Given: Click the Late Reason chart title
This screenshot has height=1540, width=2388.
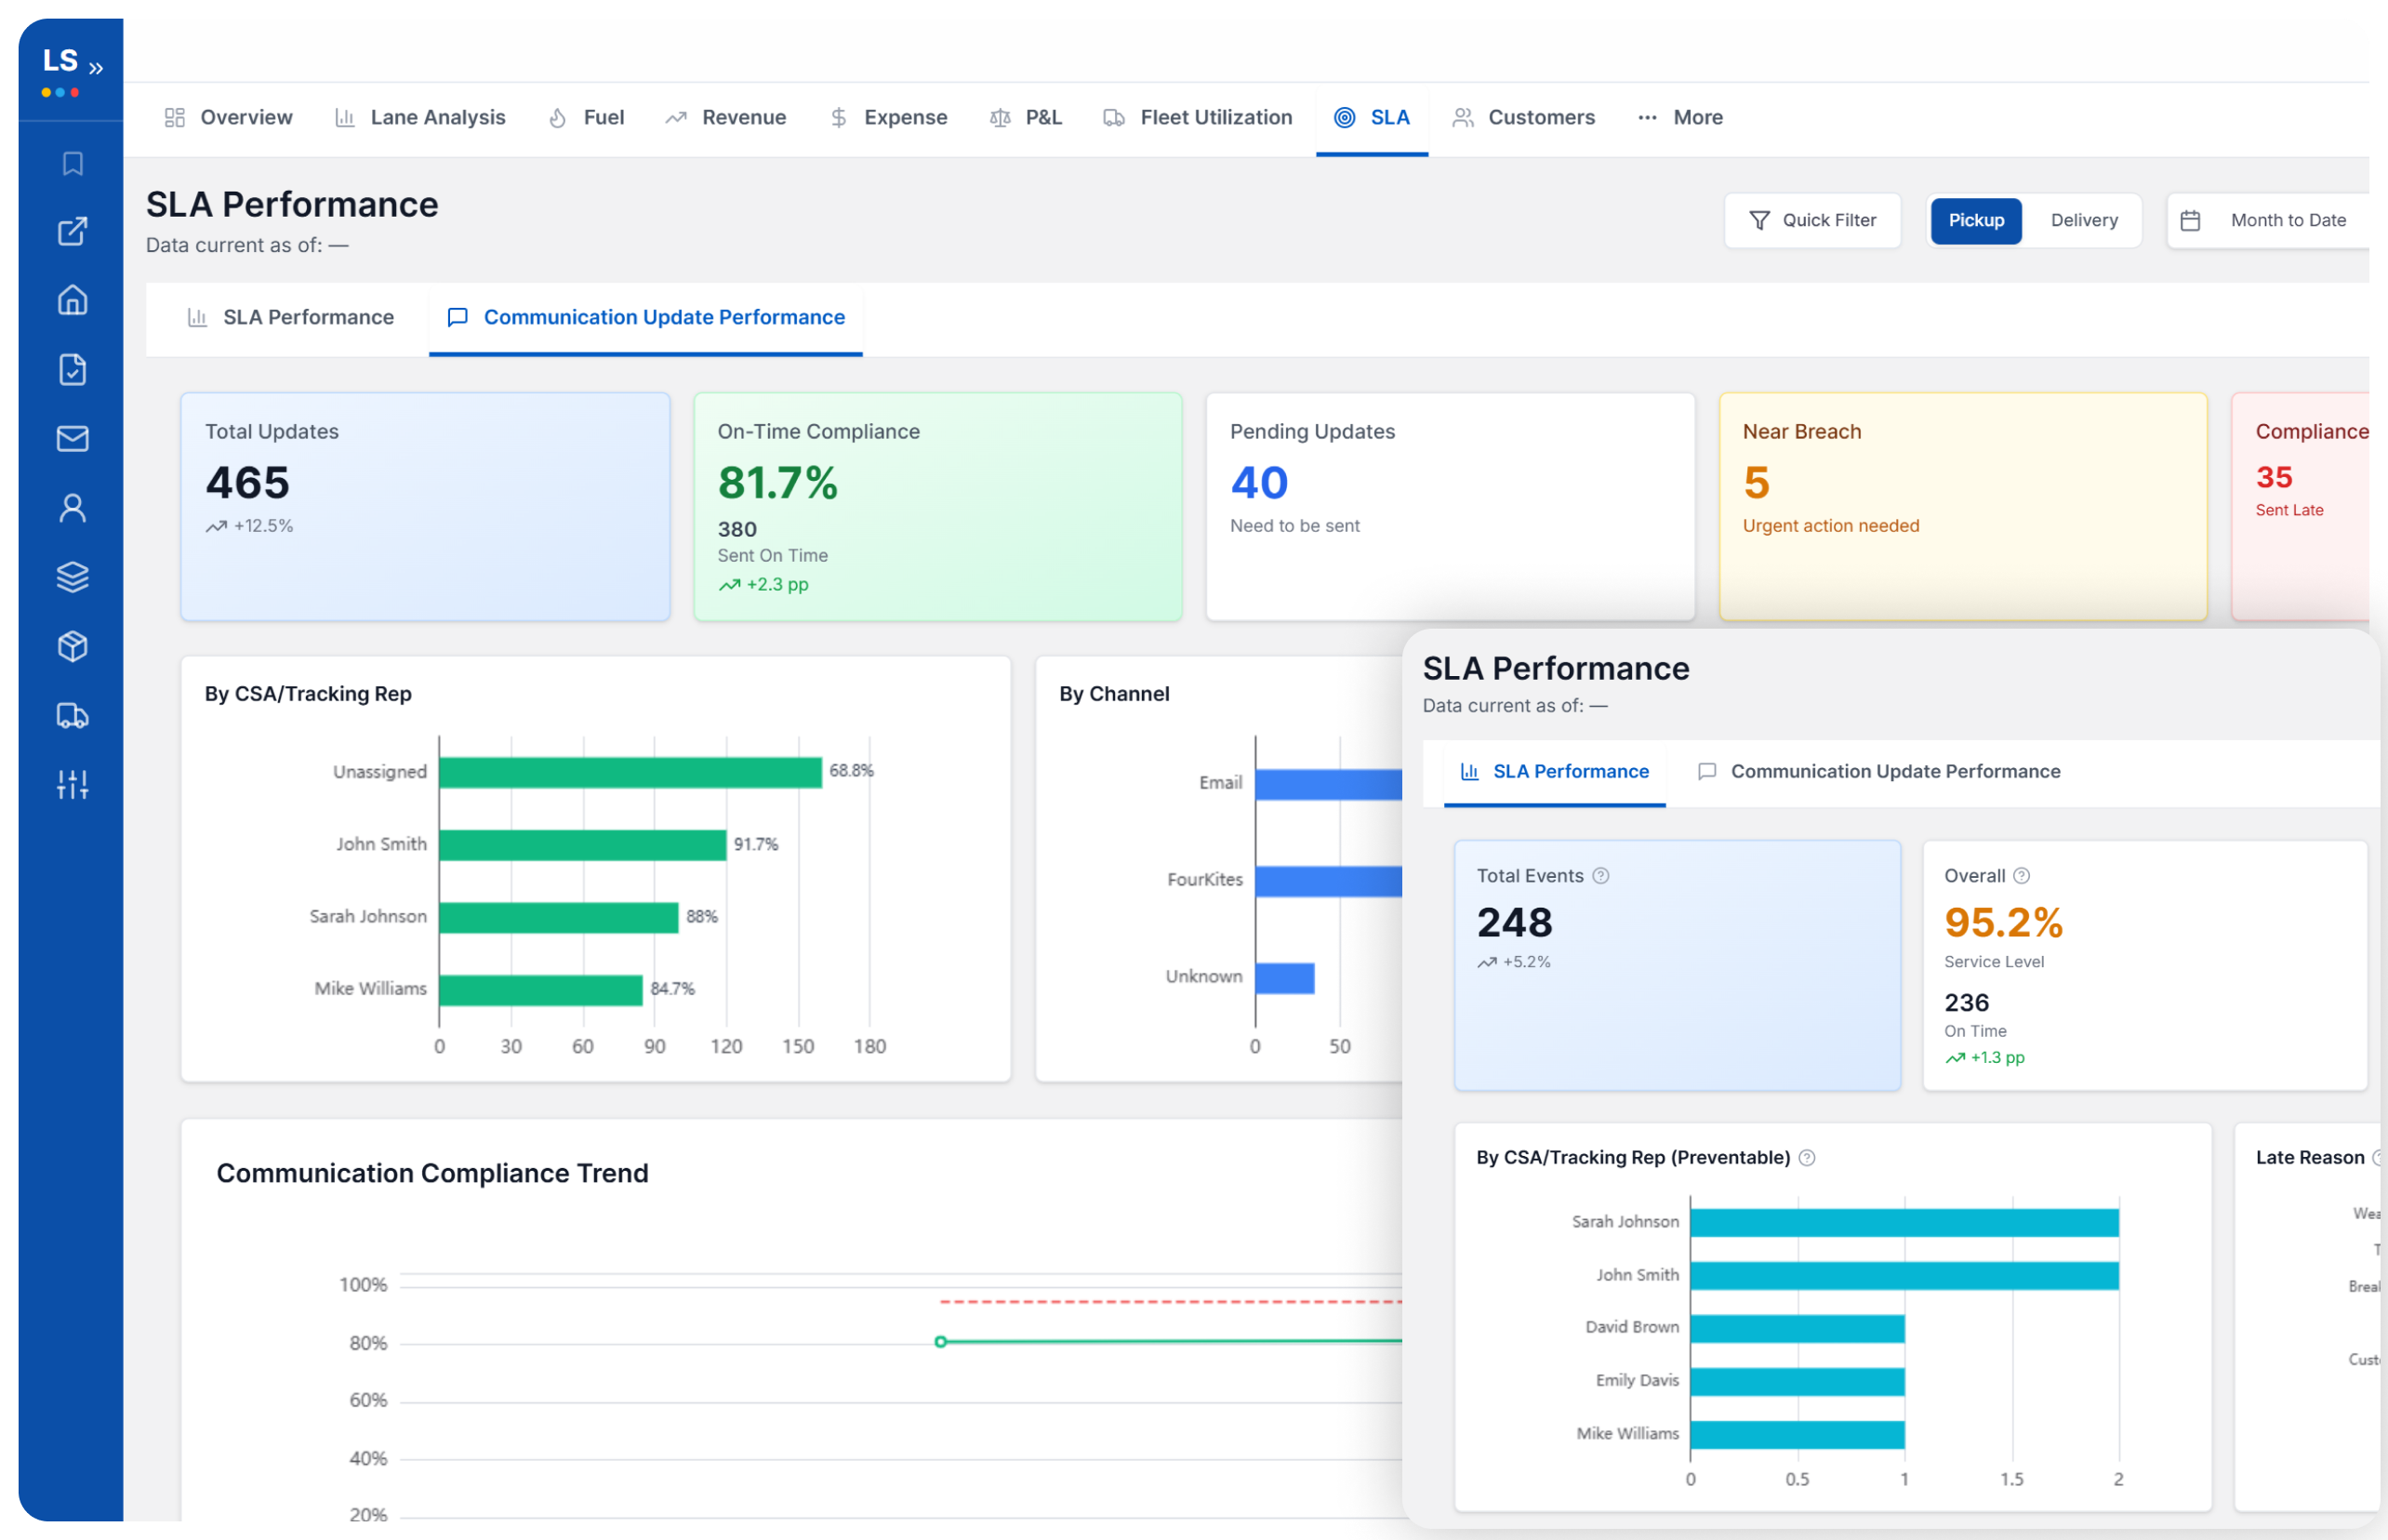Looking at the screenshot, I should pos(2309,1157).
